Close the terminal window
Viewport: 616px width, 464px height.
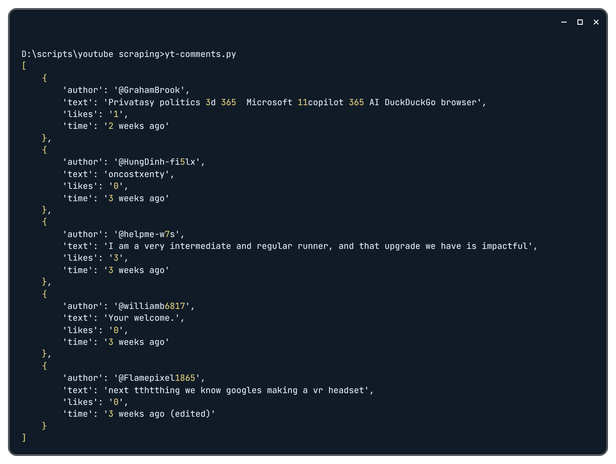pos(597,21)
